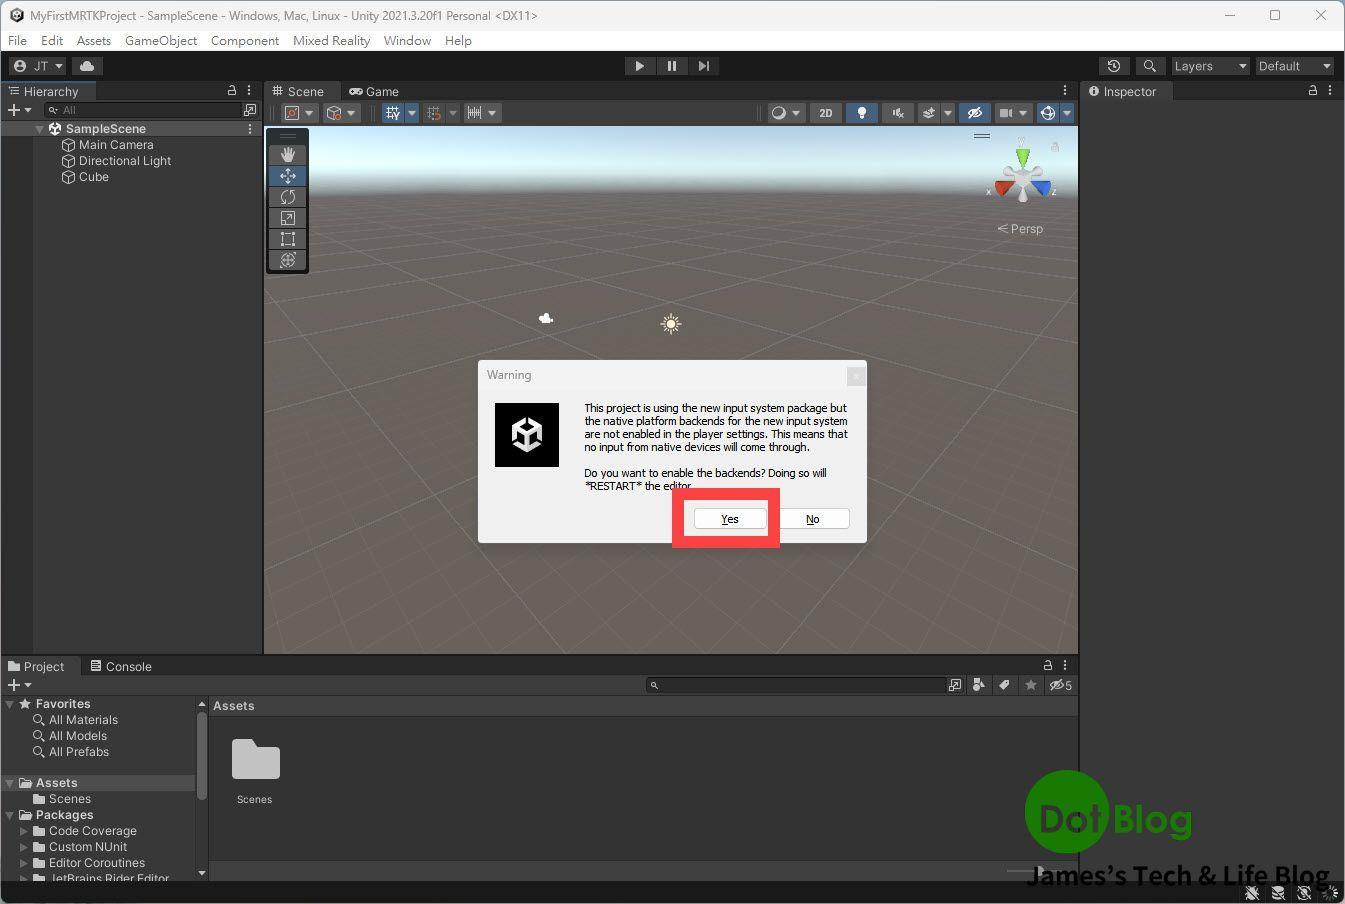Click No in the Warning dialog
The width and height of the screenshot is (1345, 904).
click(x=812, y=518)
